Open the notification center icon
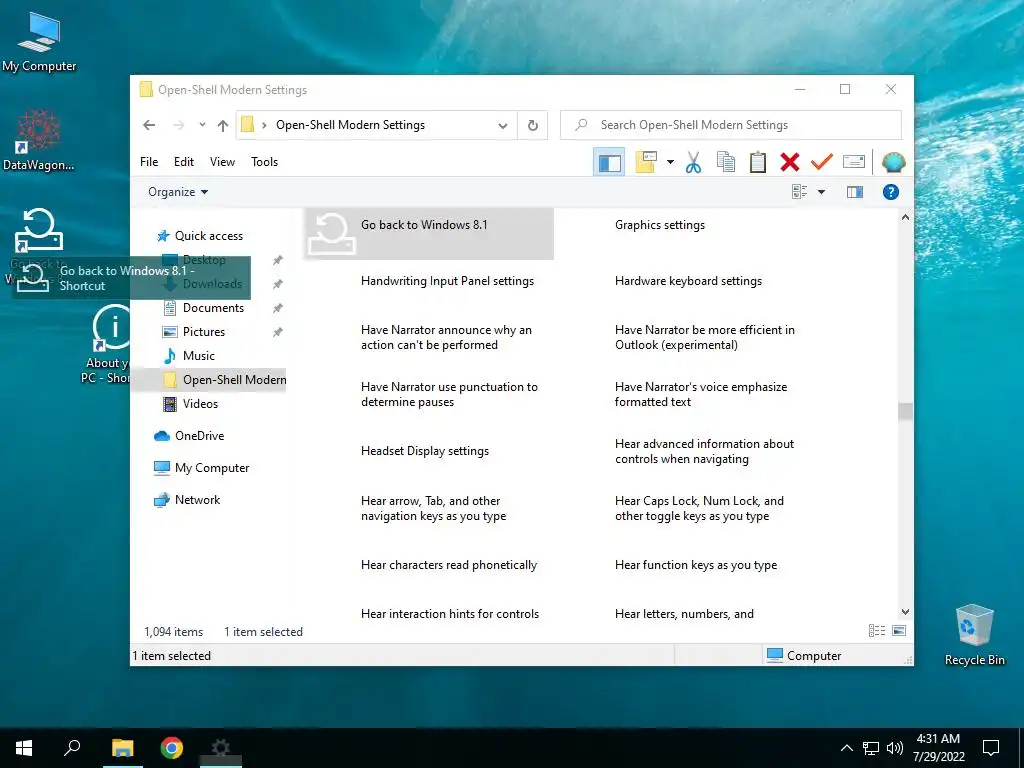Viewport: 1024px width, 768px height. [991, 748]
